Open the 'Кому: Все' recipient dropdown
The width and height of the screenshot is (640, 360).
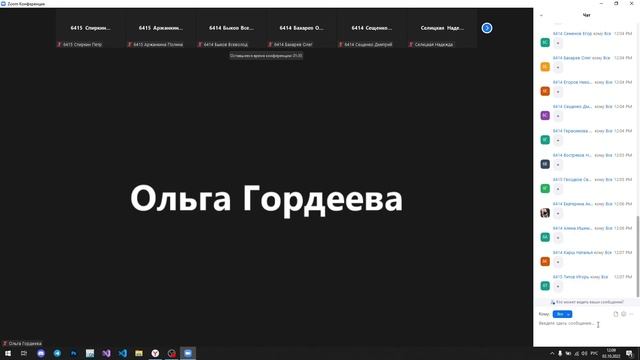pyautogui.click(x=562, y=314)
